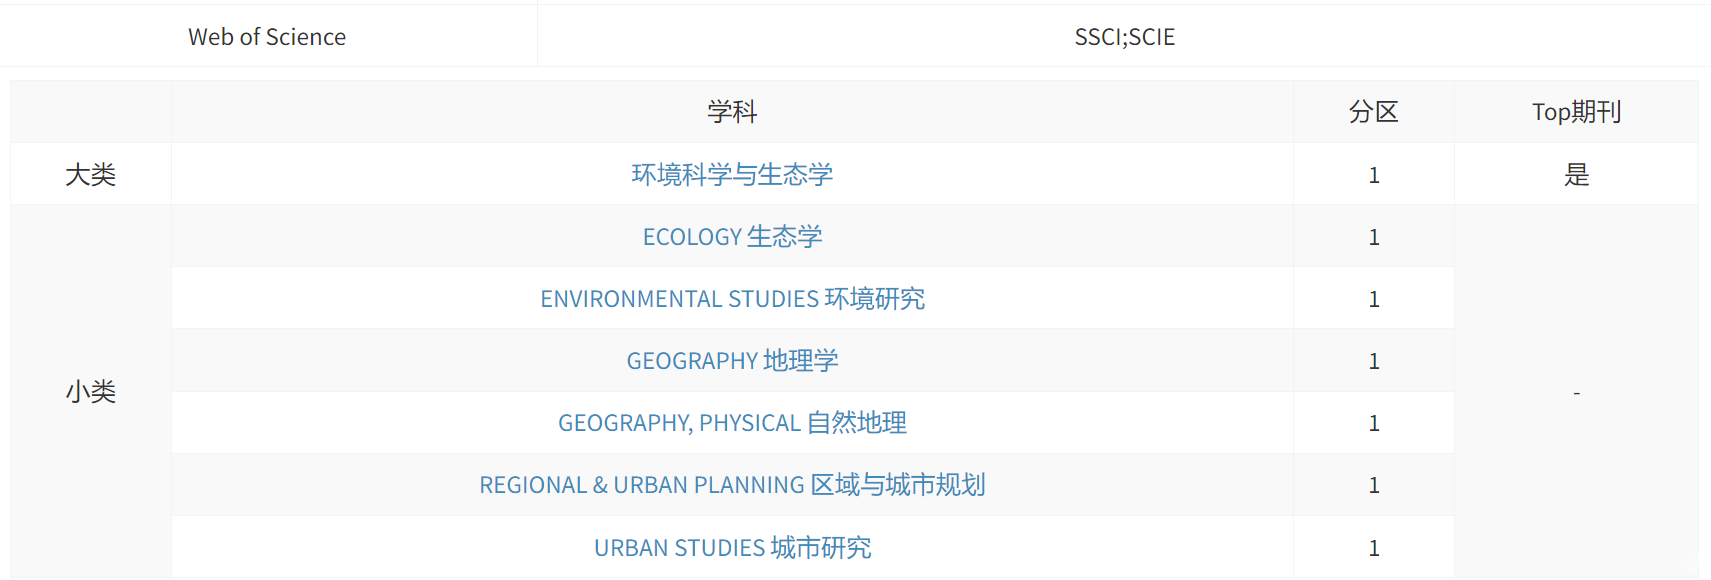Viewport: 1711px width, 580px height.
Task: Click the dash cell in 小类 Top期刊 column
Action: [x=1576, y=393]
